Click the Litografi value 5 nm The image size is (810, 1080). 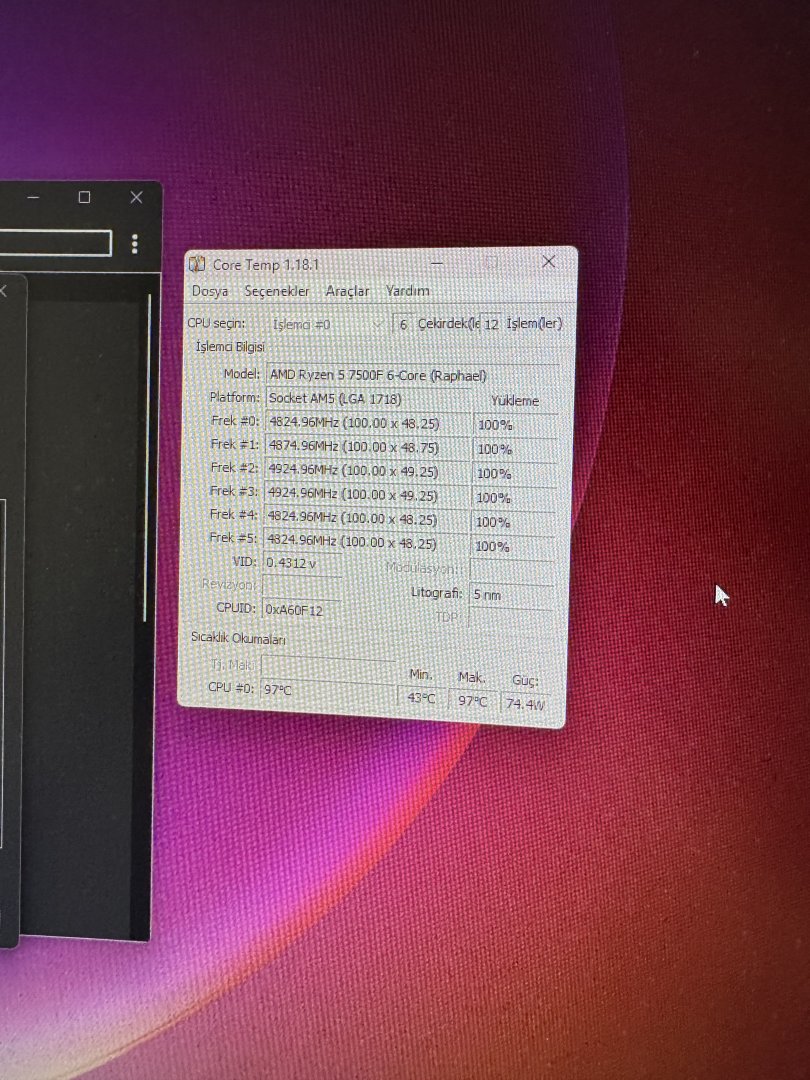click(x=511, y=594)
